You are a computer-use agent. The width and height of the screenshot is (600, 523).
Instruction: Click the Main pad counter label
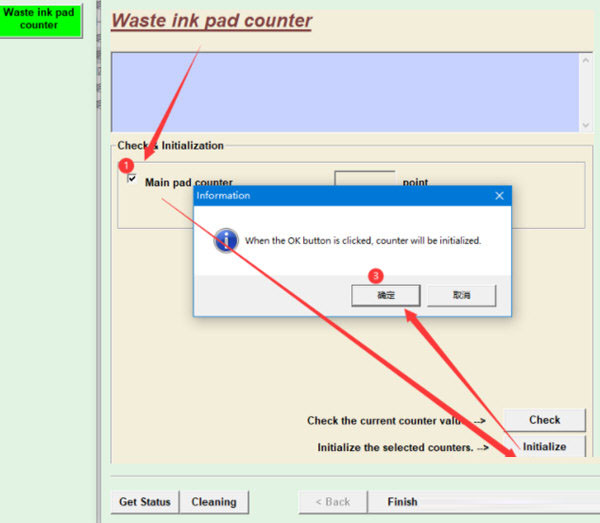188,183
